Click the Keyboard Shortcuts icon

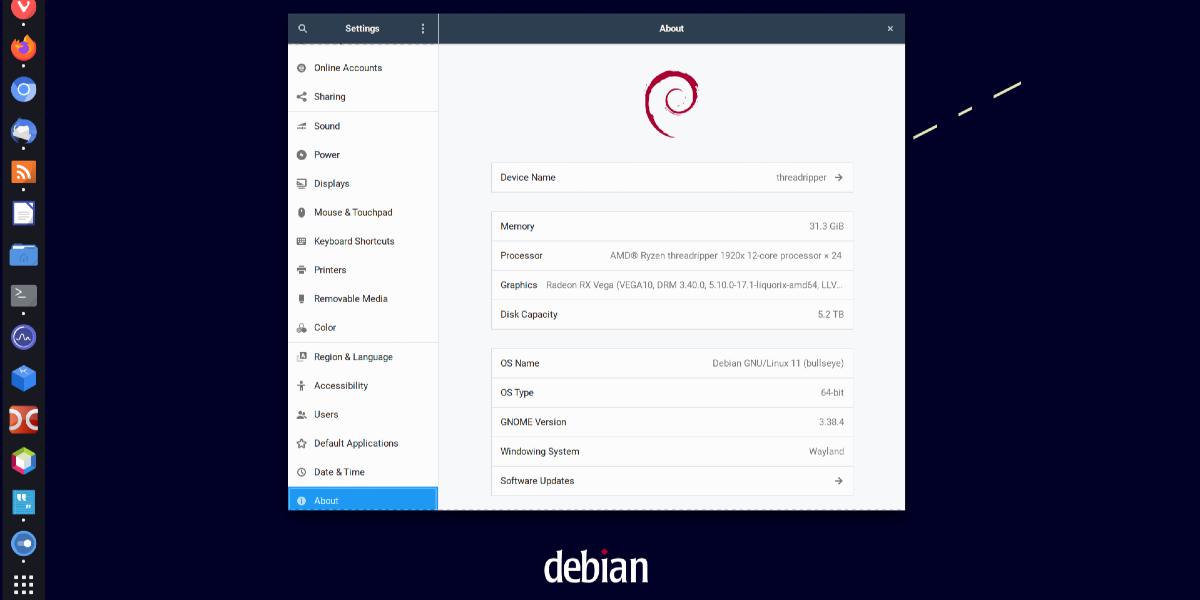point(302,241)
